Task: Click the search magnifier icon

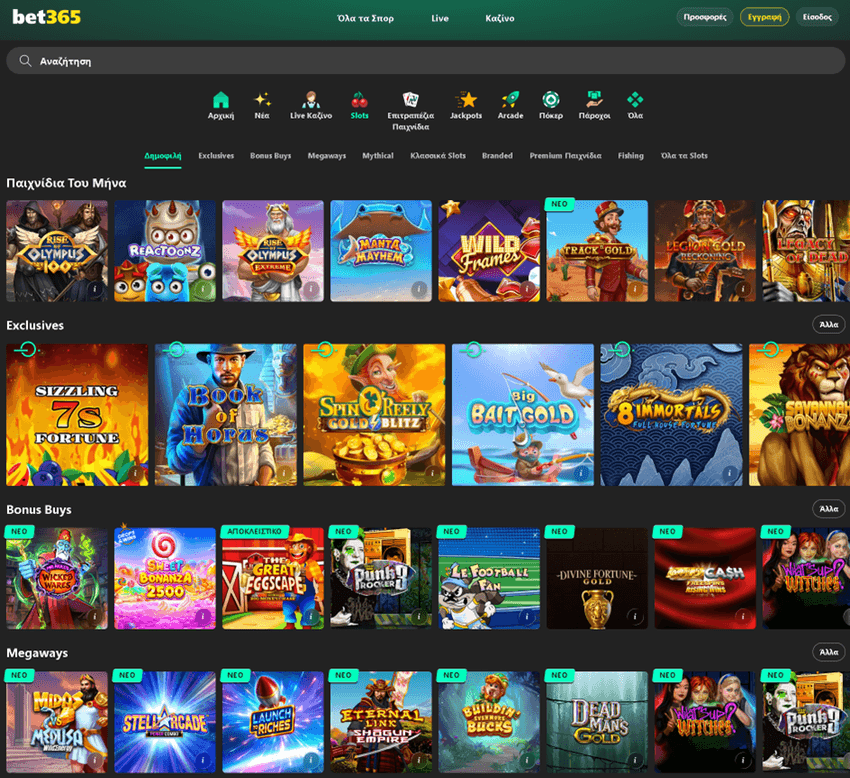Action: 25,61
